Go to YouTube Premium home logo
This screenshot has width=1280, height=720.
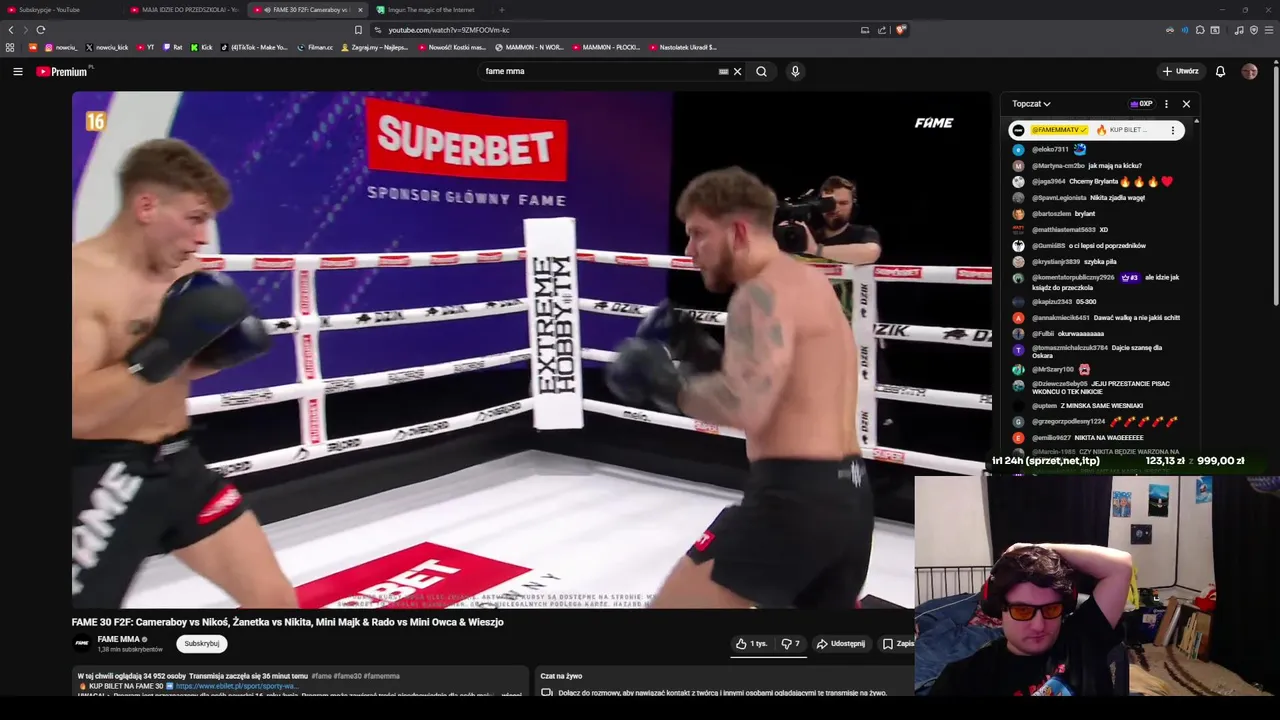pos(62,71)
